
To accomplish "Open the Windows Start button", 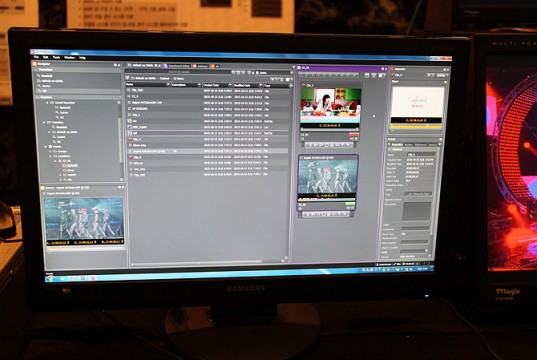I will click(51, 278).
